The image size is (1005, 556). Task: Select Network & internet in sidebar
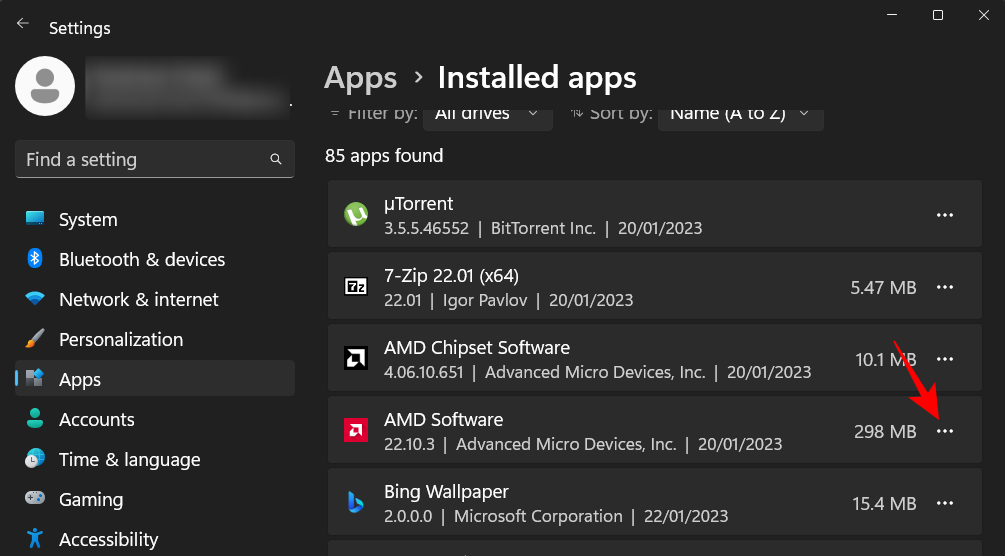[138, 300]
